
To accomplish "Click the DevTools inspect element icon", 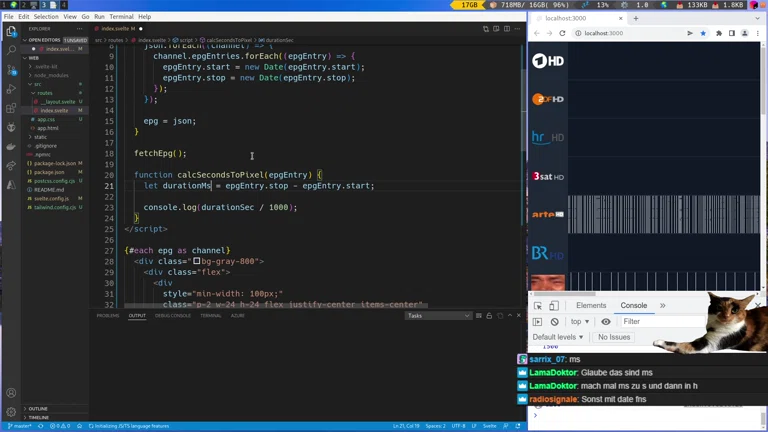I will click(538, 306).
